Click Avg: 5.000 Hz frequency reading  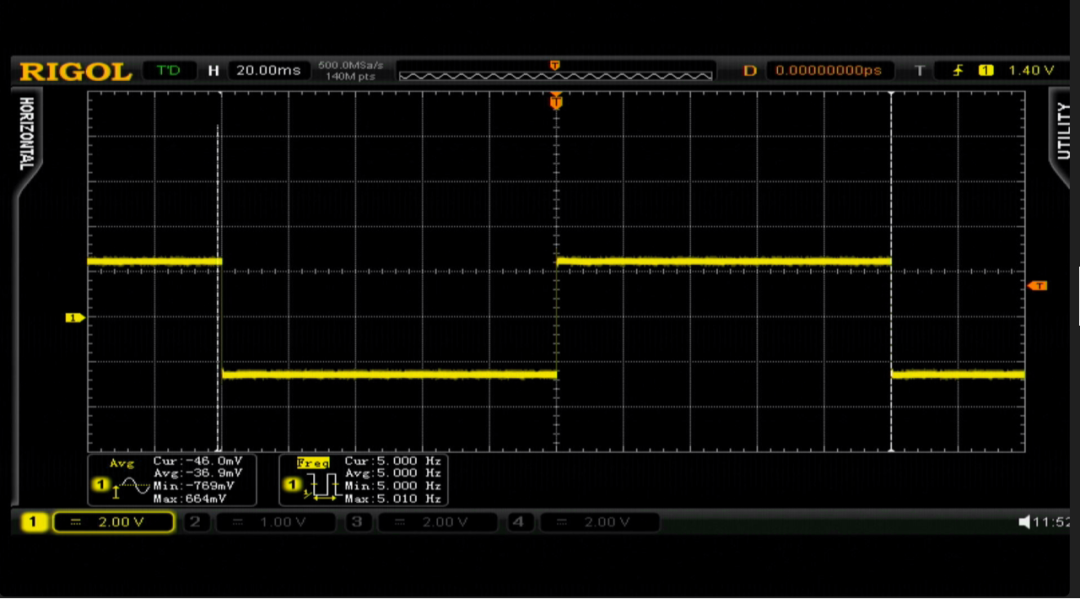click(x=393, y=473)
